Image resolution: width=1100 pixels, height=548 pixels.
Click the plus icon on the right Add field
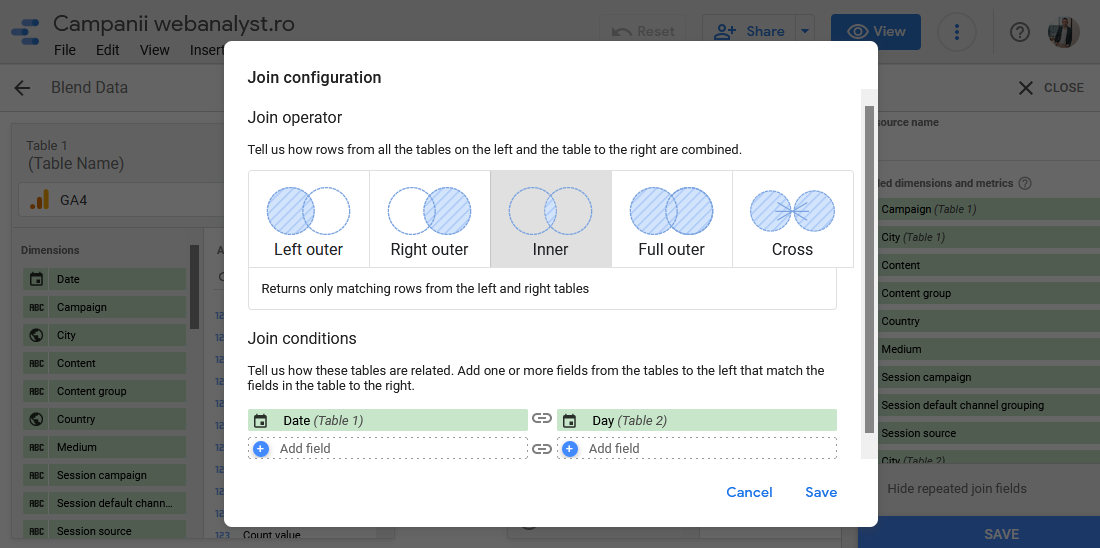[570, 448]
